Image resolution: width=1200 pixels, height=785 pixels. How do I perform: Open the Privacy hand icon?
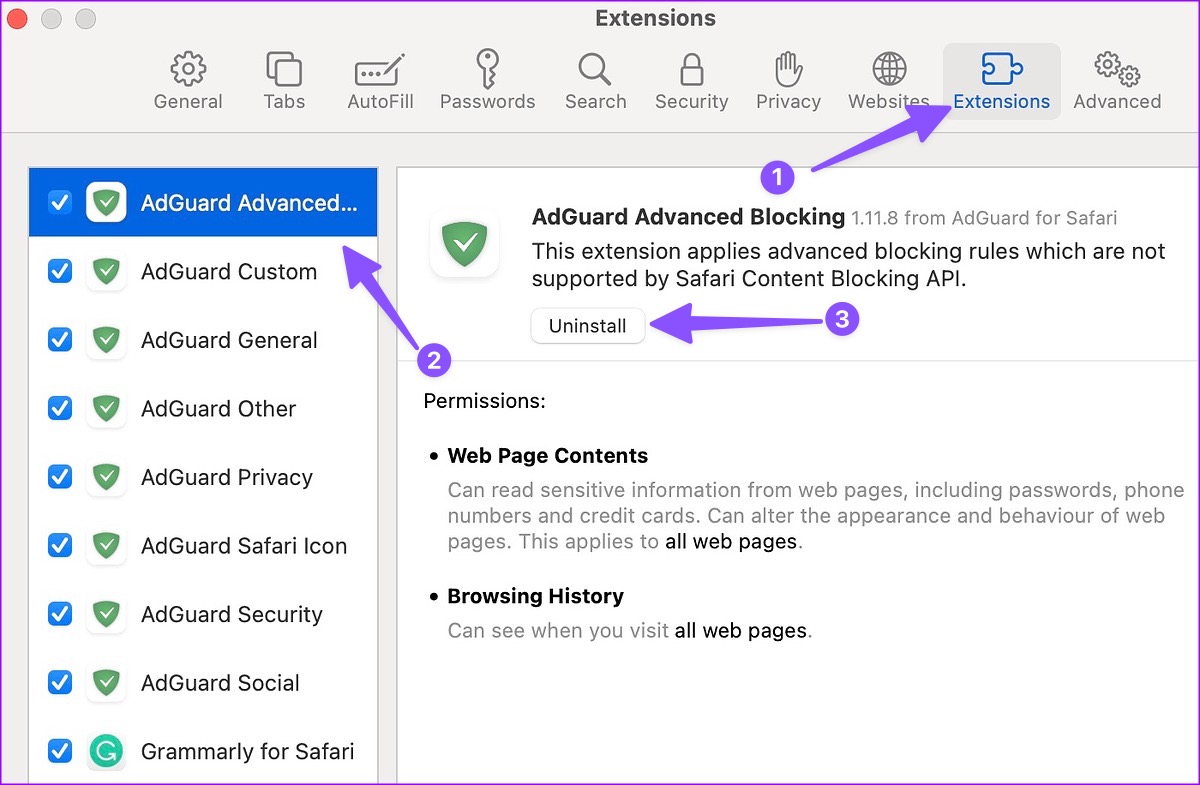point(788,70)
